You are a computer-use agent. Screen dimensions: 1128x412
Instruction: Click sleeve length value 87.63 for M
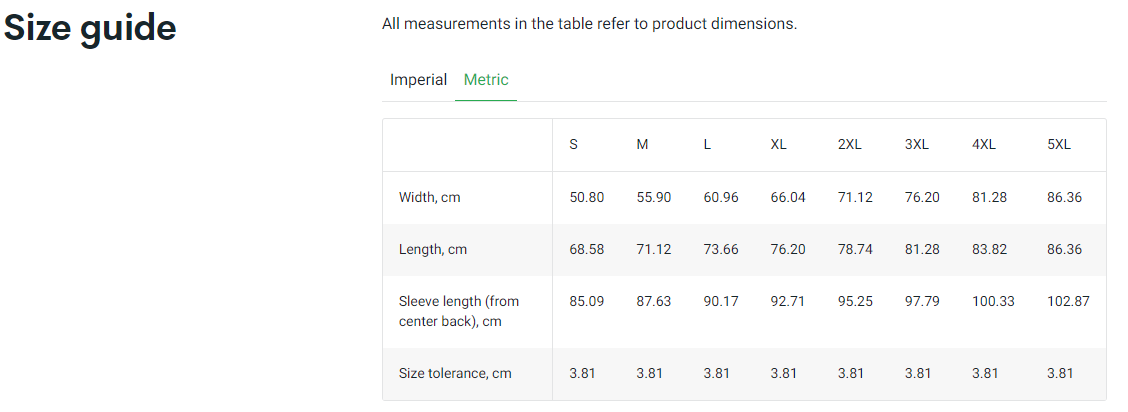pyautogui.click(x=654, y=301)
